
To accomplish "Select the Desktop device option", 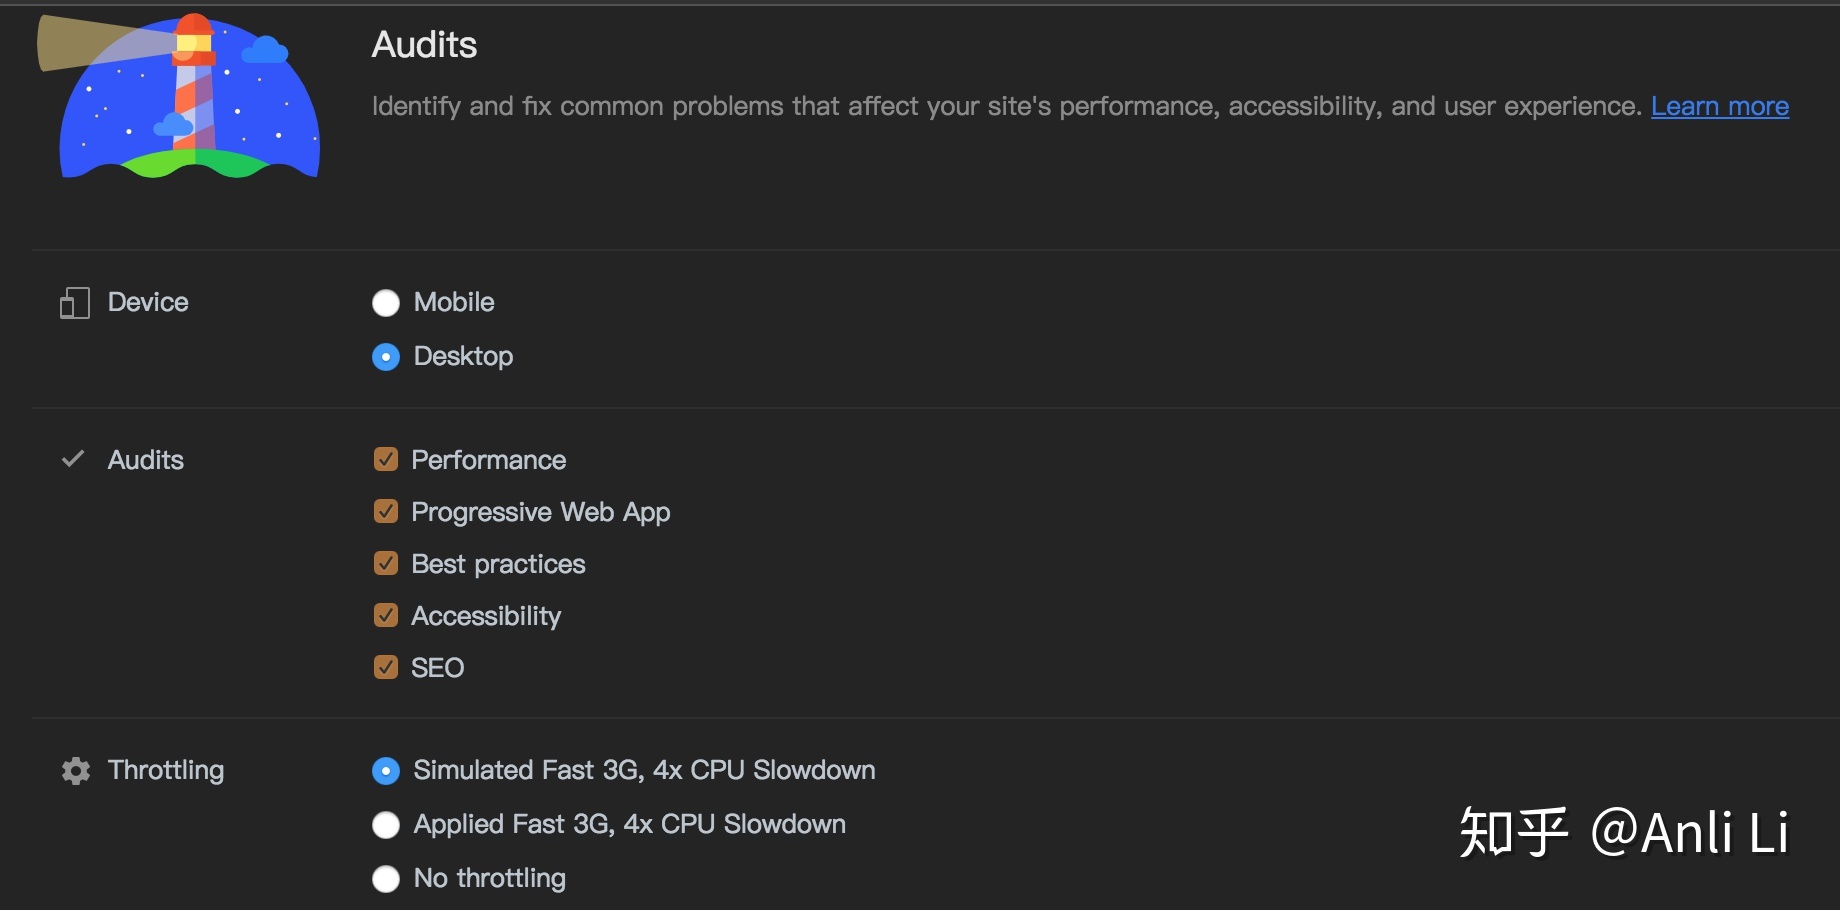I will (386, 357).
